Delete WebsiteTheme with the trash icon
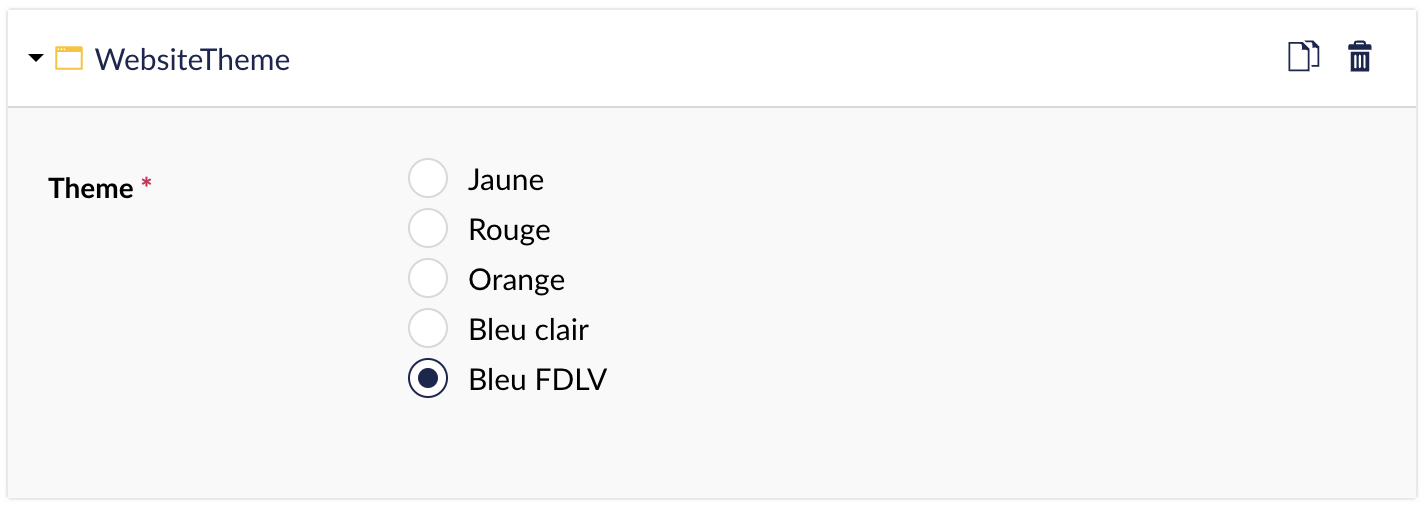Screen dimensions: 1426x508 coord(1359,56)
